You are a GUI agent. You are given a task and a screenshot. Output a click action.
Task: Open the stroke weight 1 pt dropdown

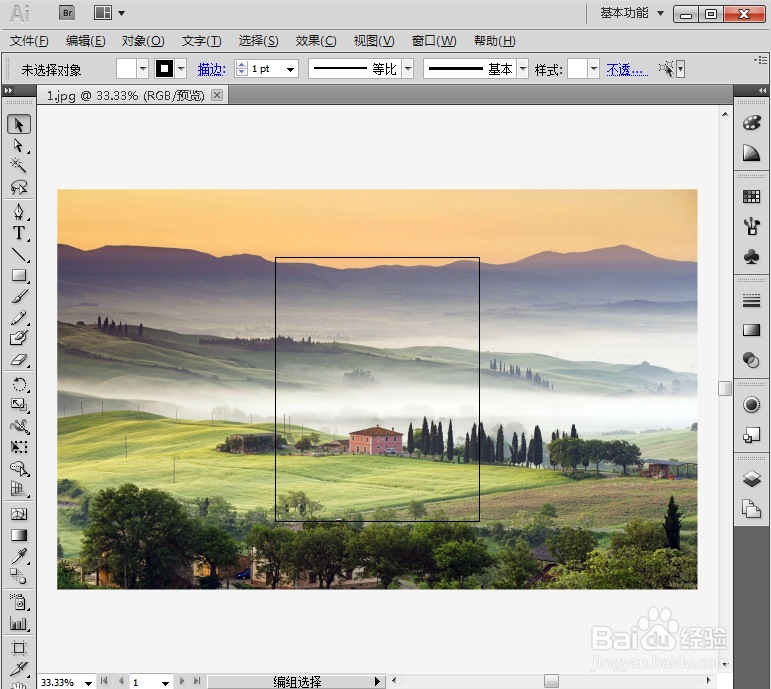(x=290, y=69)
